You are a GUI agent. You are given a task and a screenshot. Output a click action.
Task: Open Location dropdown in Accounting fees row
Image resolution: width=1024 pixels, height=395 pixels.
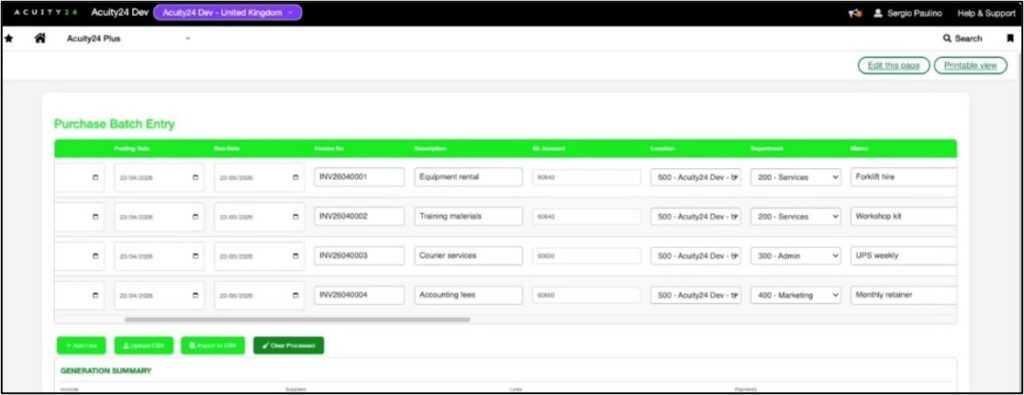pos(696,295)
